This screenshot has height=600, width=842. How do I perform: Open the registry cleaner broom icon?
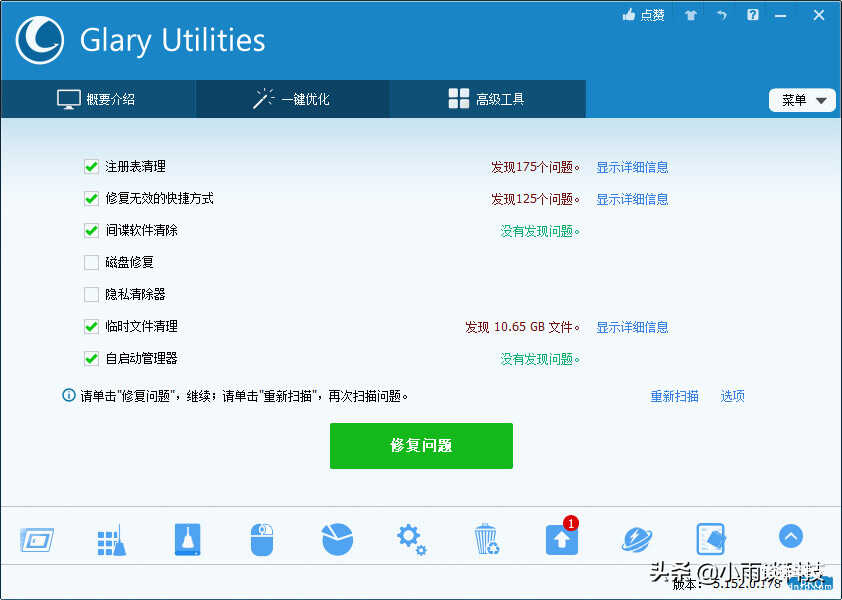coord(112,540)
